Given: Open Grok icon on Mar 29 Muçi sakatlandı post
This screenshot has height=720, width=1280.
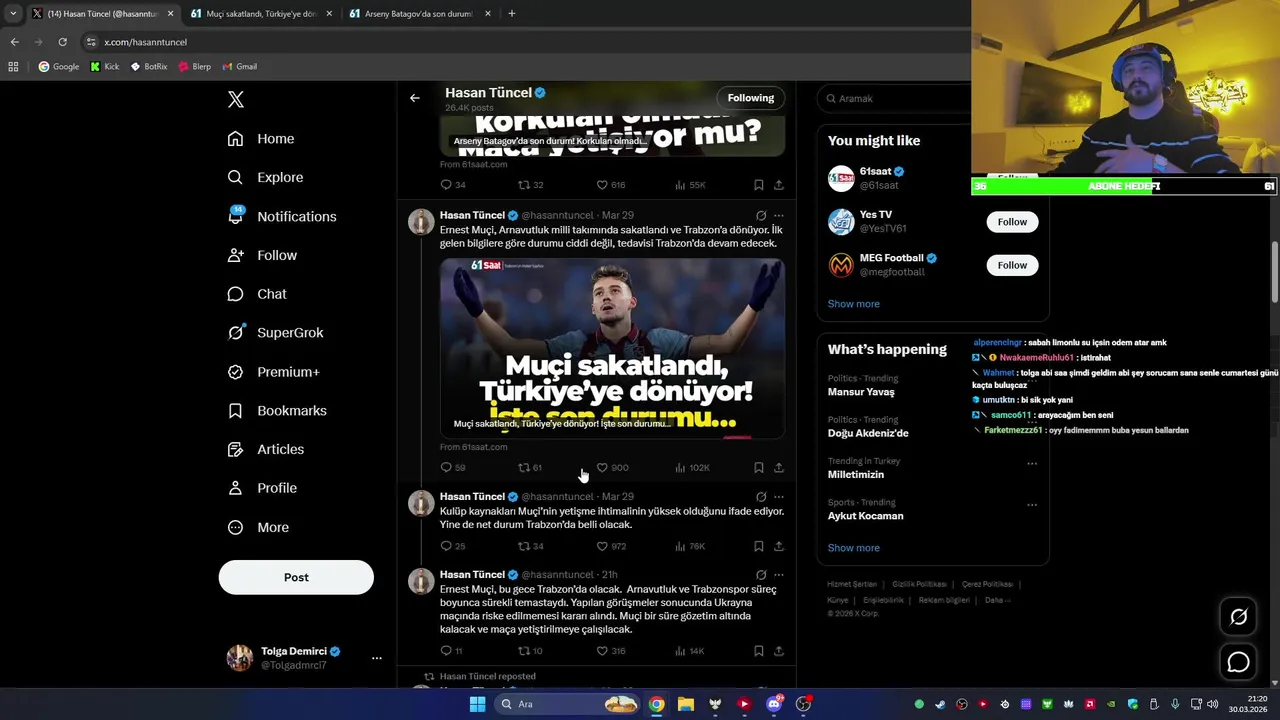Looking at the screenshot, I should point(761,215).
